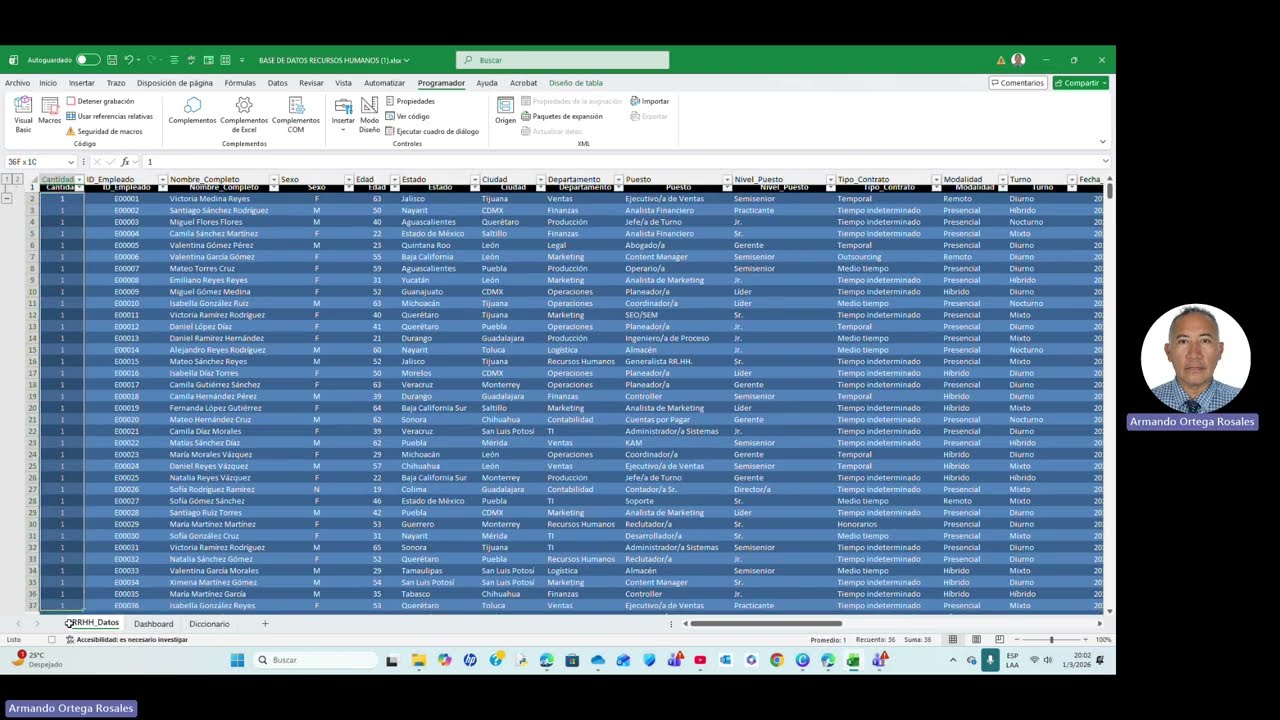1280x720 pixels.
Task: Add a new sheet with the plus button
Action: click(x=265, y=624)
